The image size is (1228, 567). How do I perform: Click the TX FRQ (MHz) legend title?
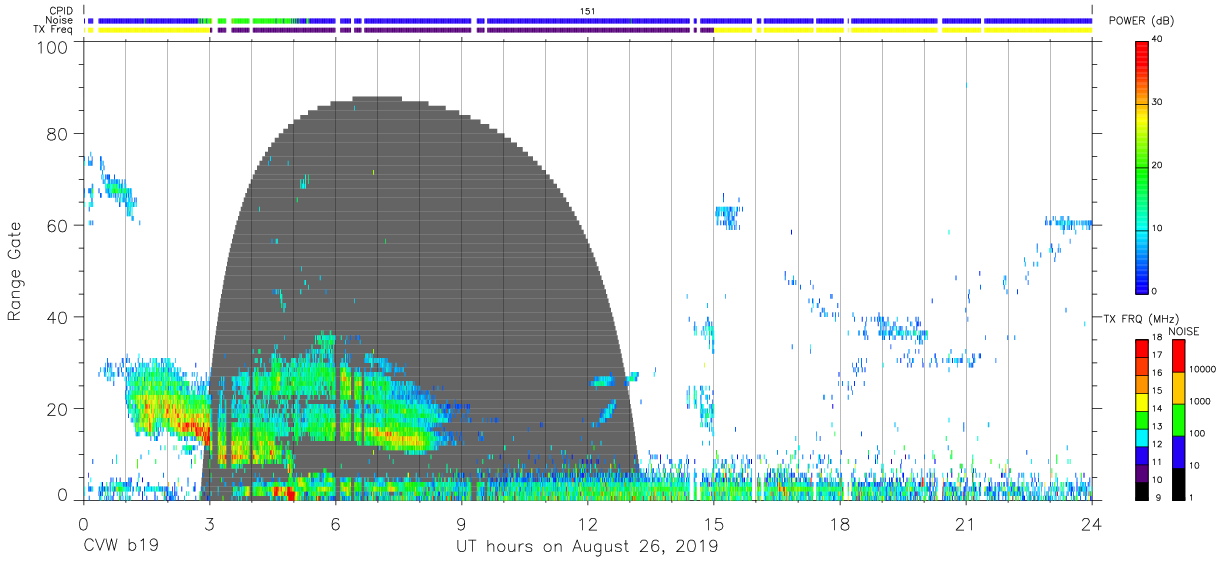1140,318
